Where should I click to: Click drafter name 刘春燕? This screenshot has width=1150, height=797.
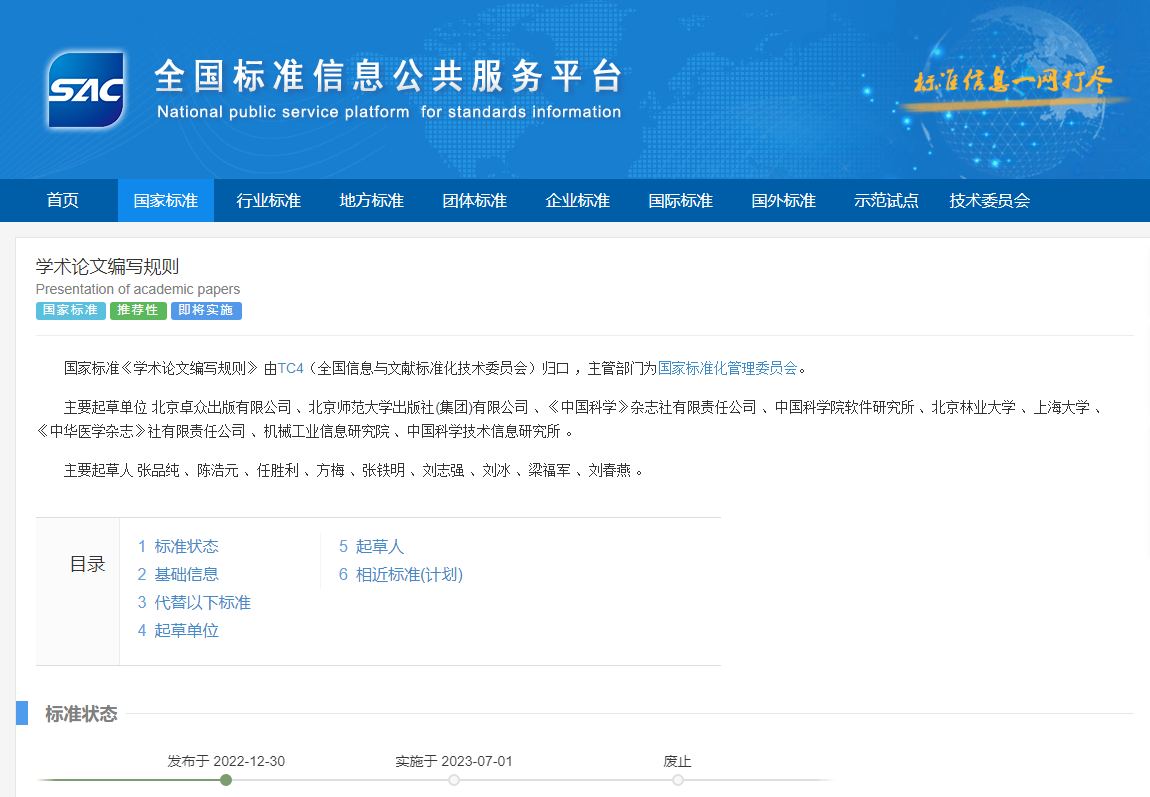pos(609,470)
